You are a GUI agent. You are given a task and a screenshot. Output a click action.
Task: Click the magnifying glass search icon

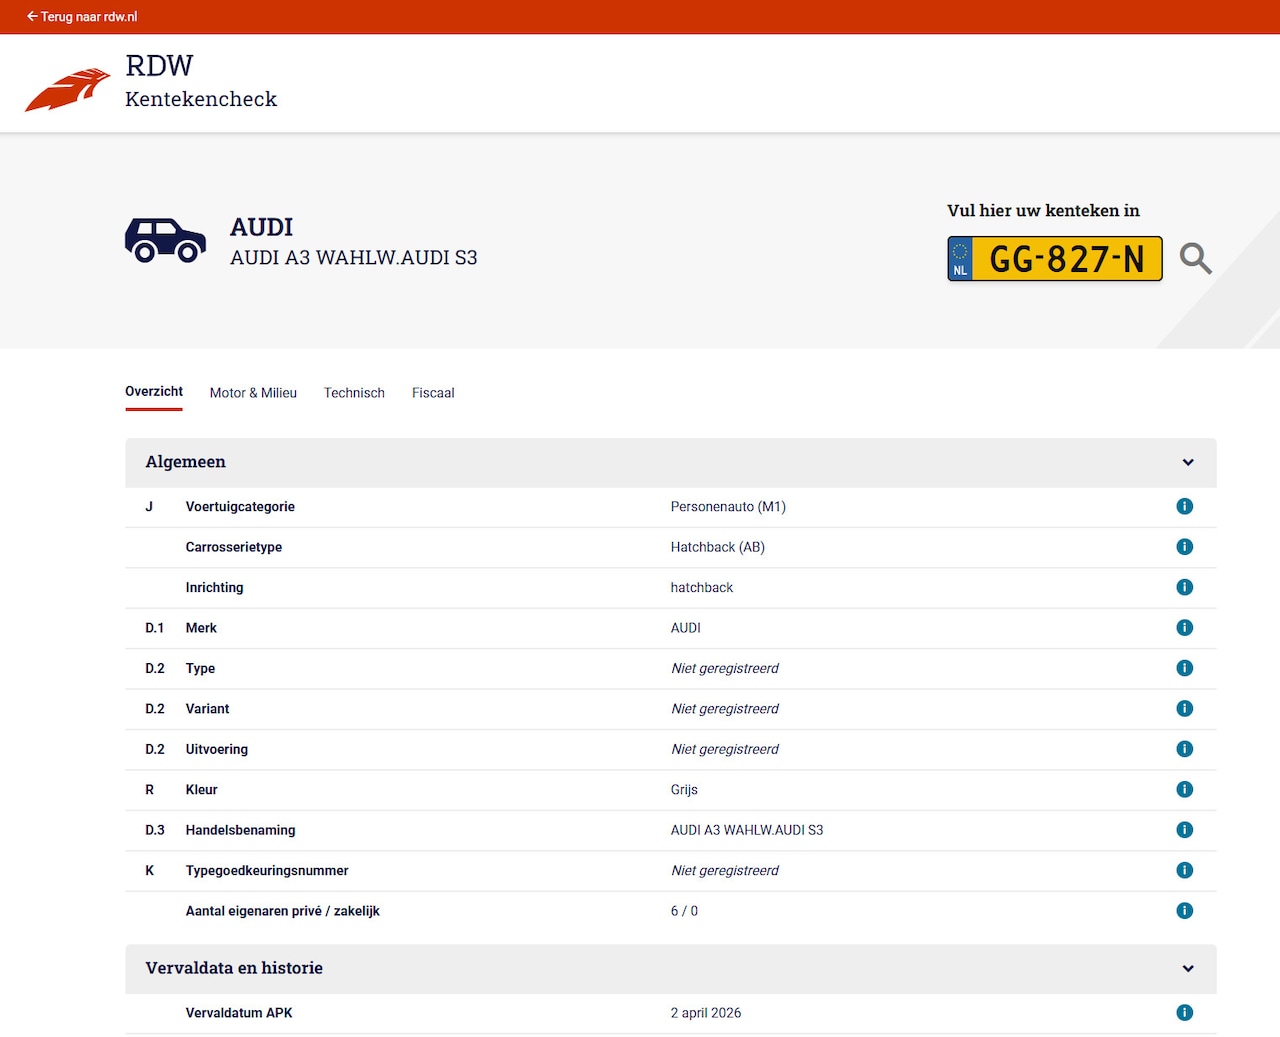pos(1195,258)
